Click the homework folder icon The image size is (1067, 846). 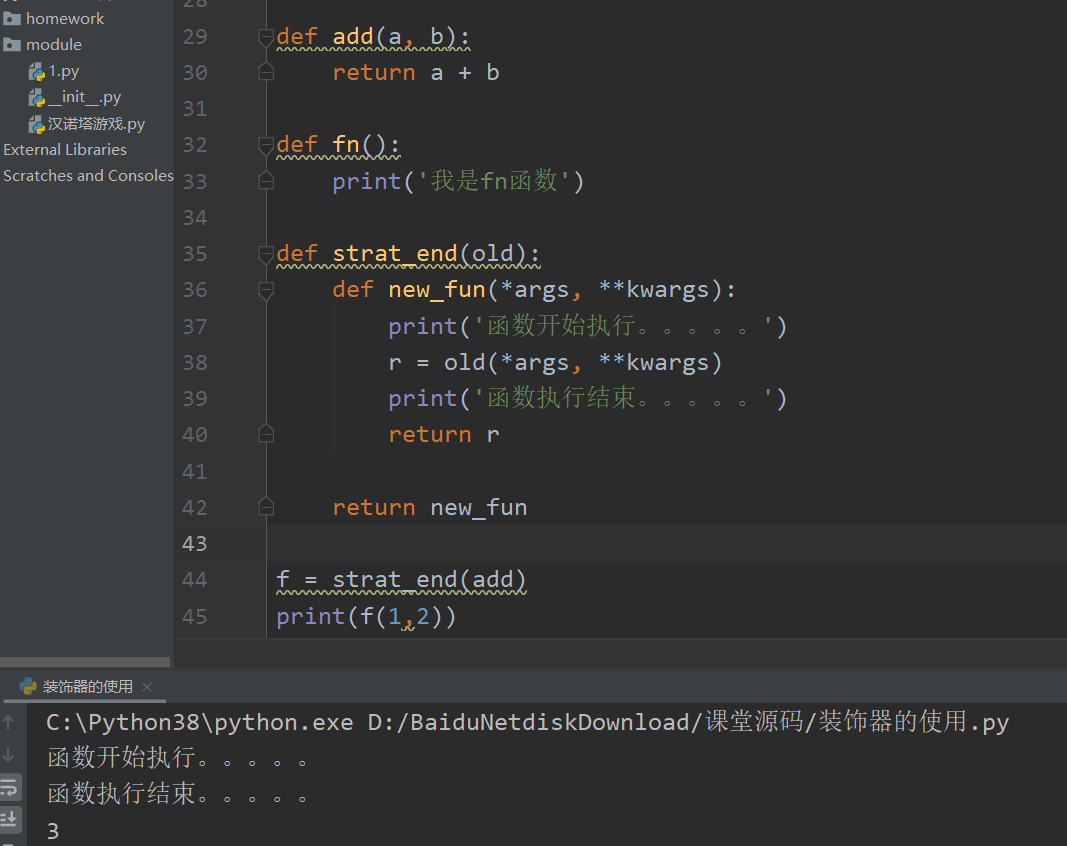(12, 18)
